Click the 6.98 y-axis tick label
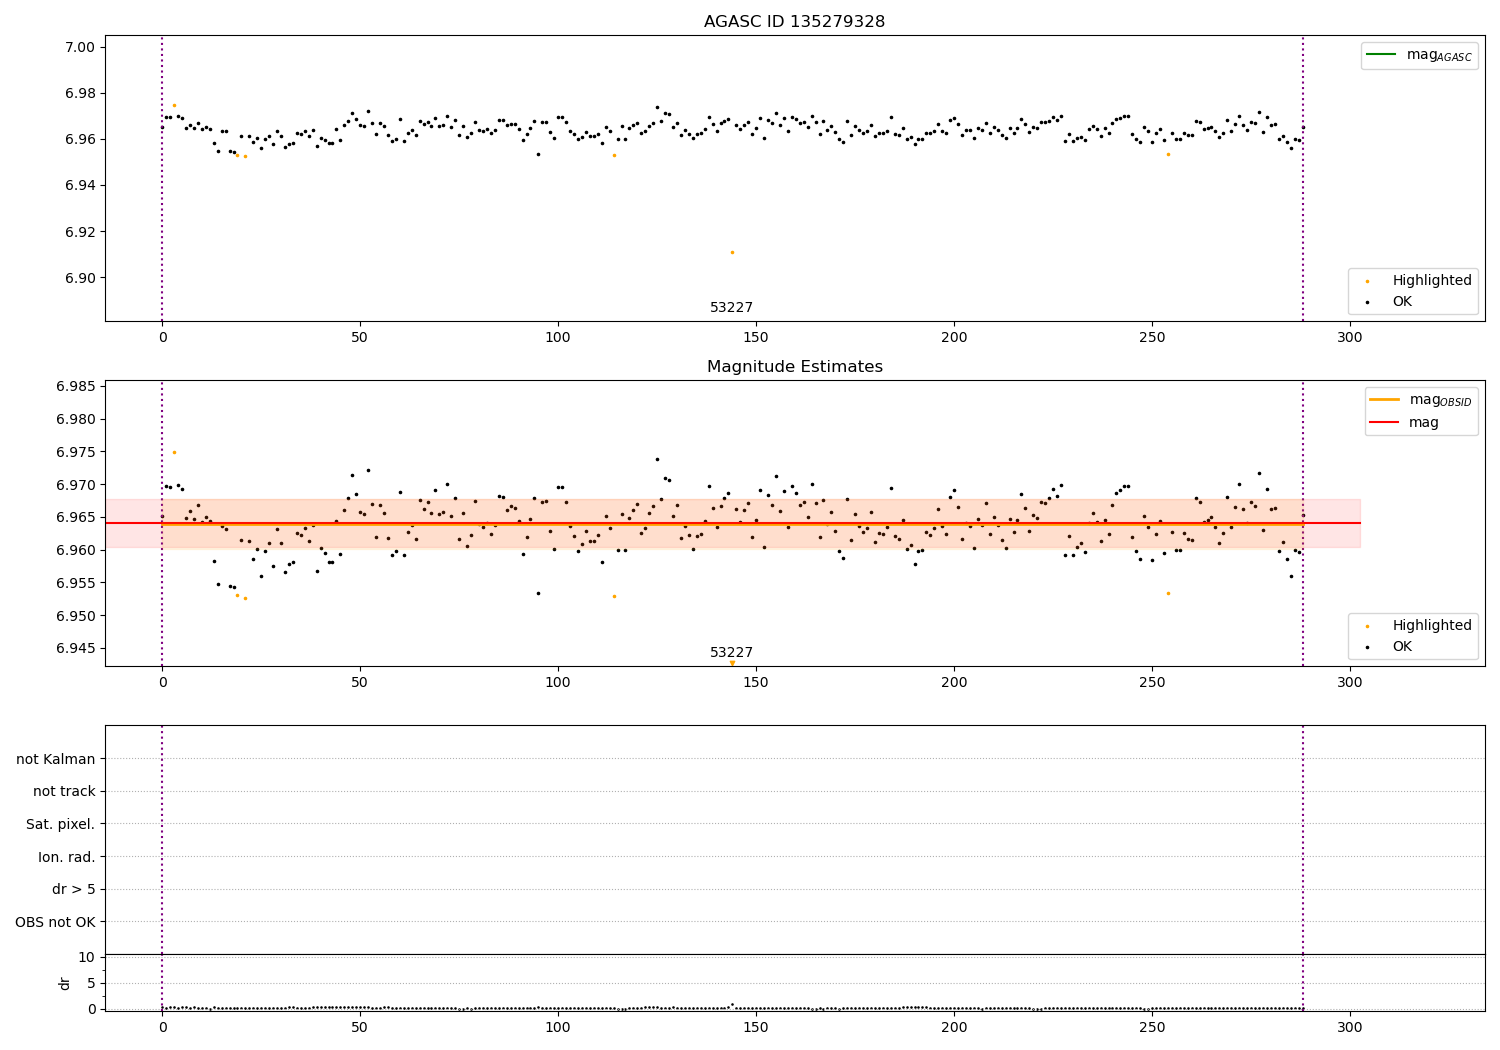Viewport: 1500px width, 1050px height. (80, 93)
